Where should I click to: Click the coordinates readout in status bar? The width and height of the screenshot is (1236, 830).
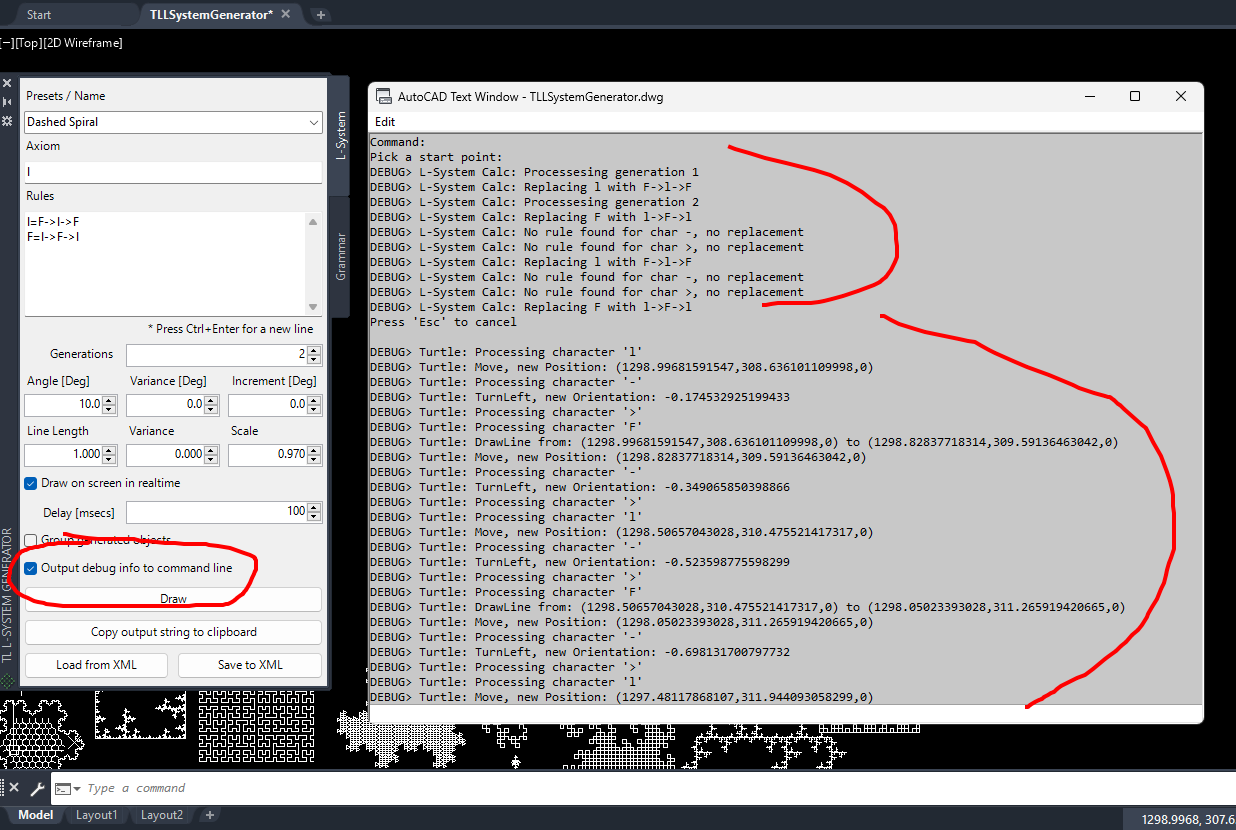pyautogui.click(x=1188, y=820)
